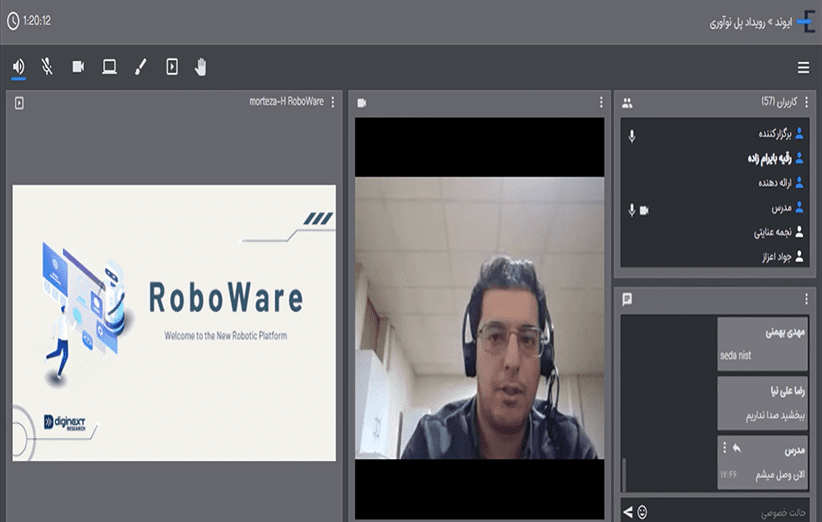
Task: Toggle the speaker audio icon
Action: coord(19,67)
